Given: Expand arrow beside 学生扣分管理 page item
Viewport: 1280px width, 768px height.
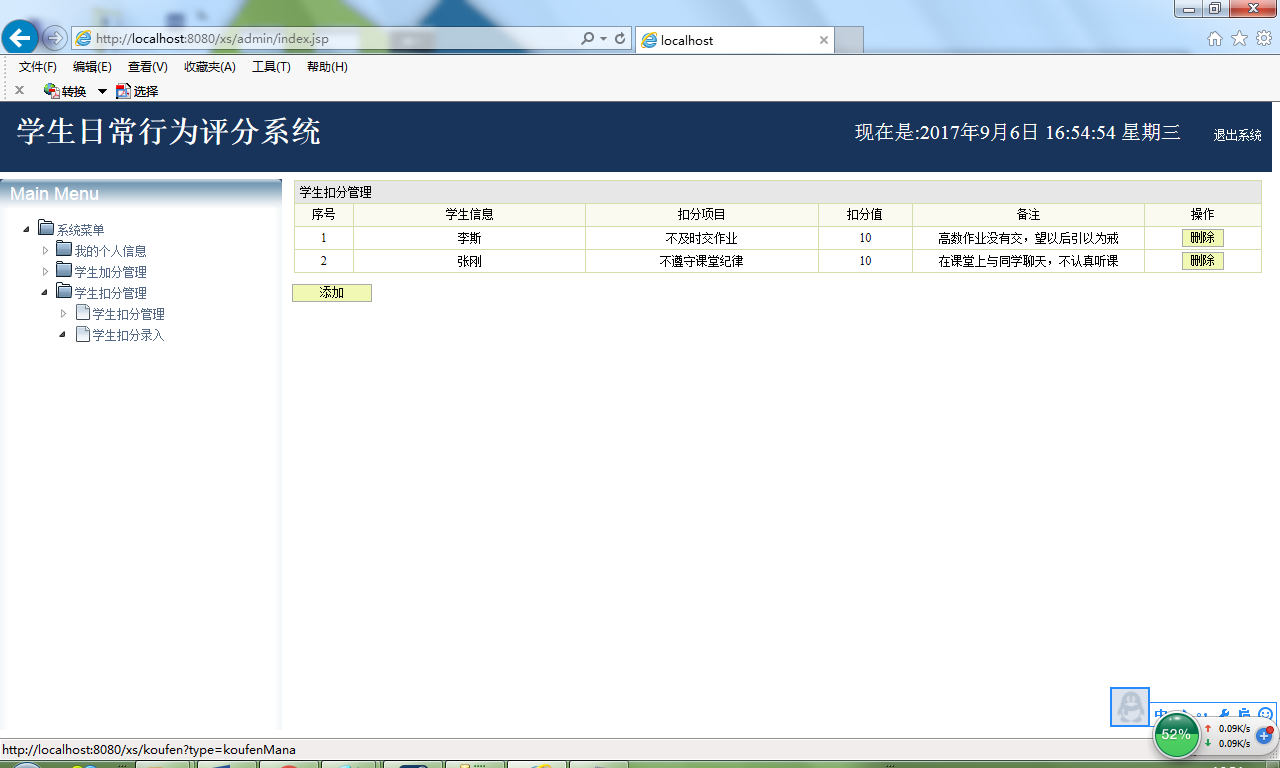Looking at the screenshot, I should pyautogui.click(x=63, y=313).
